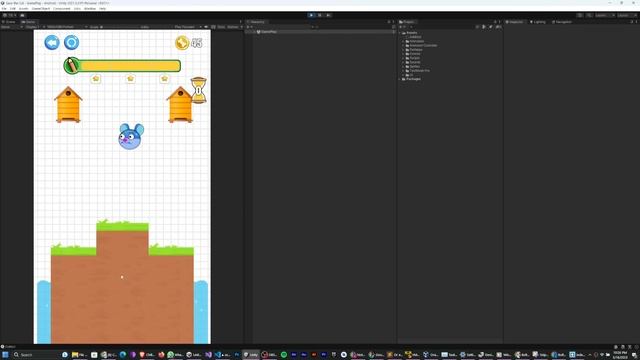This screenshot has height=360, width=640.
Task: Click the Spotify taskbar icon
Action: click(x=284, y=355)
